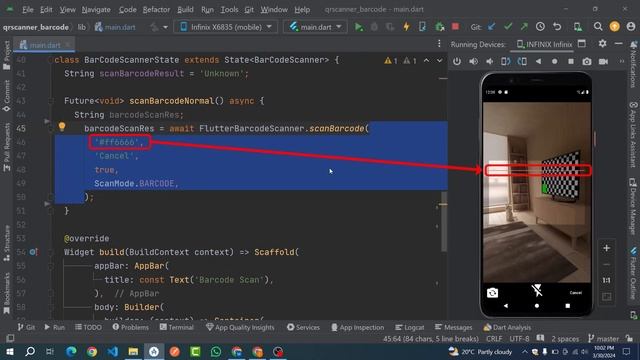Send Home to device via toolbar circle
The height and width of the screenshot is (360, 640).
tap(554, 61)
